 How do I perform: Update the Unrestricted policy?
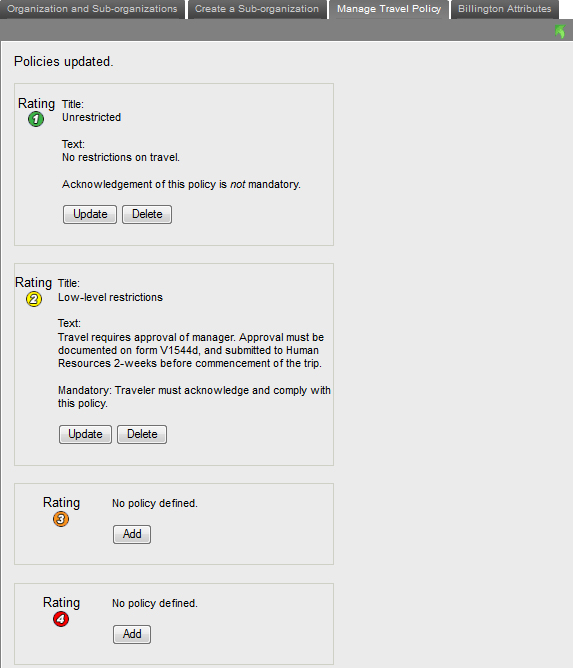click(90, 214)
